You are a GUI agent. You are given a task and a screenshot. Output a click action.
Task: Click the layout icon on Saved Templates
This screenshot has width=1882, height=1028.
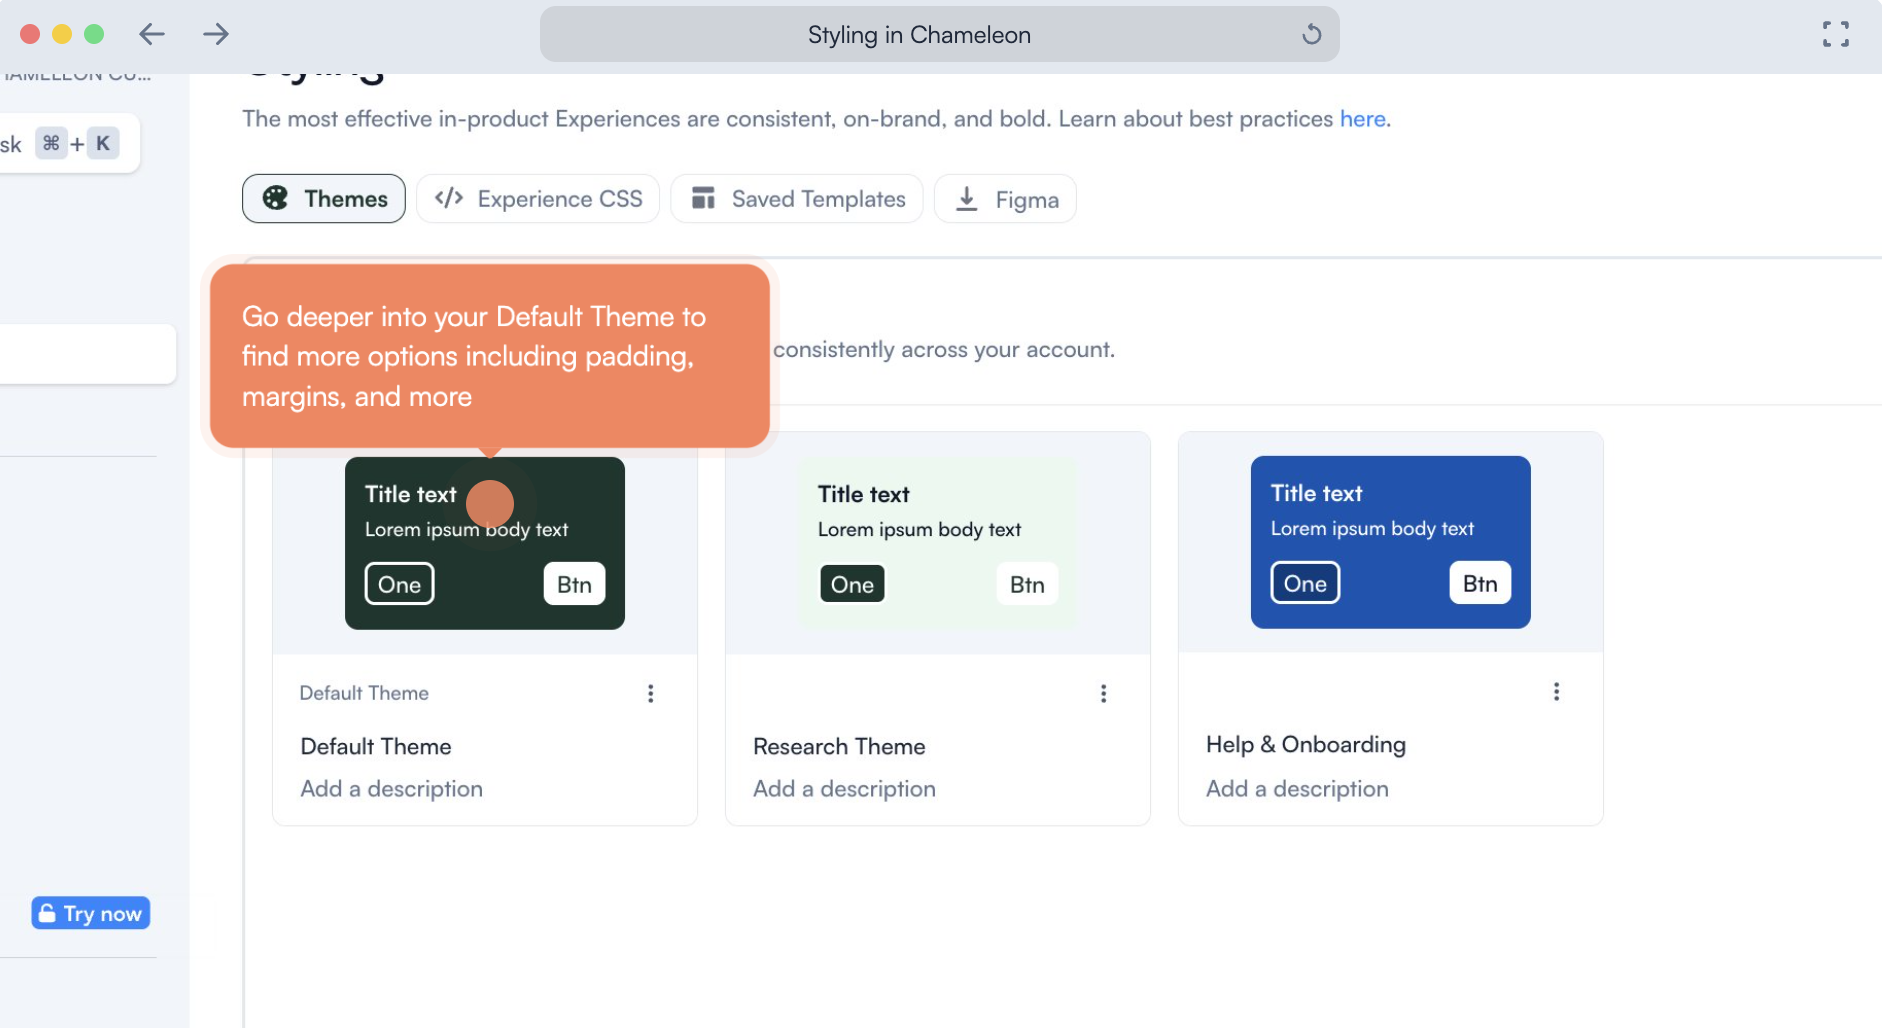[704, 198]
